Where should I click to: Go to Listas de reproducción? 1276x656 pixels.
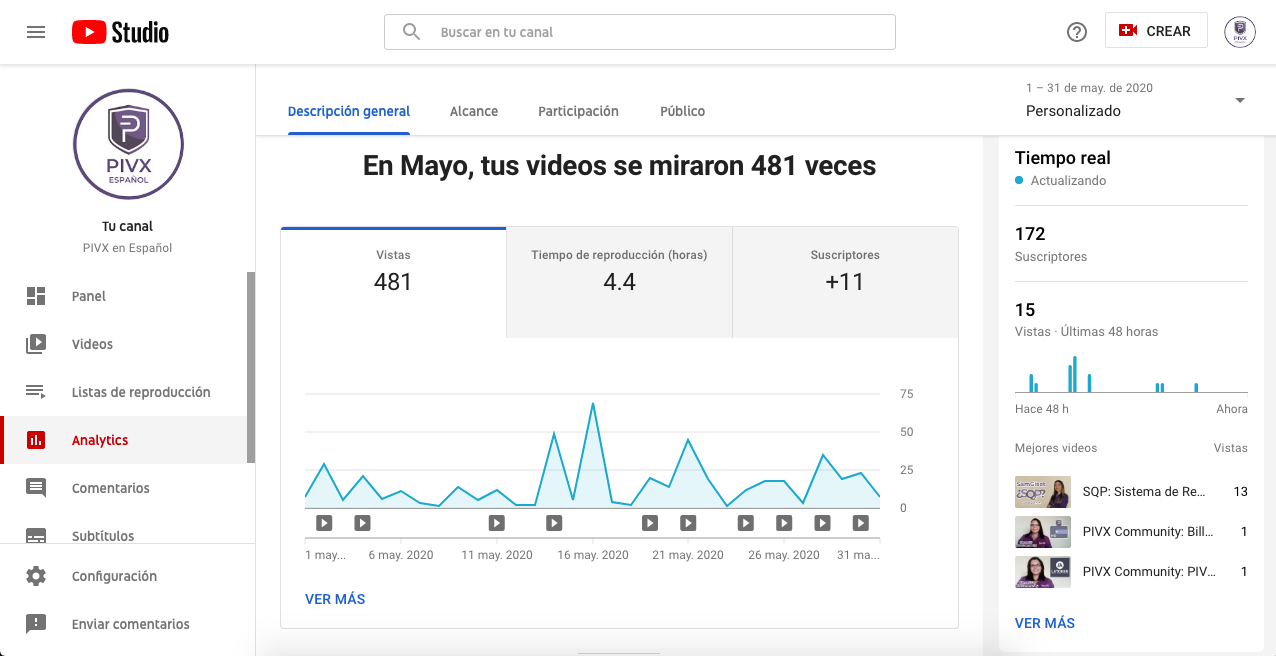click(124, 392)
